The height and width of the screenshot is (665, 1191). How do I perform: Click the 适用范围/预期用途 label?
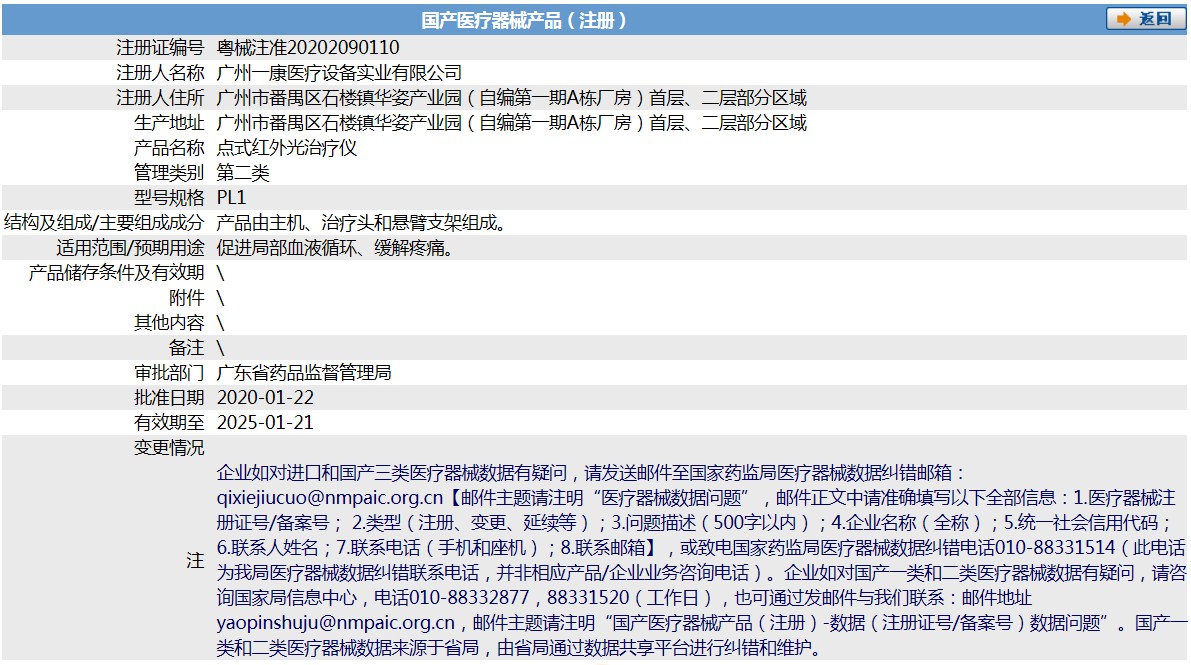(130, 248)
